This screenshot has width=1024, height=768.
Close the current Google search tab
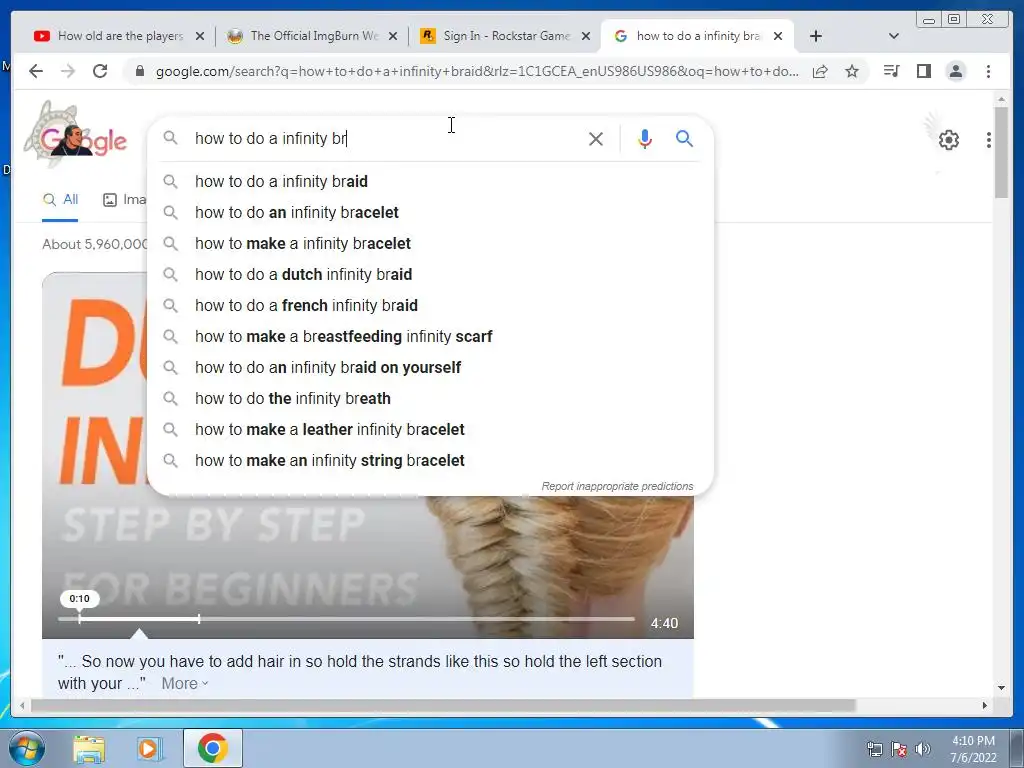(x=778, y=36)
